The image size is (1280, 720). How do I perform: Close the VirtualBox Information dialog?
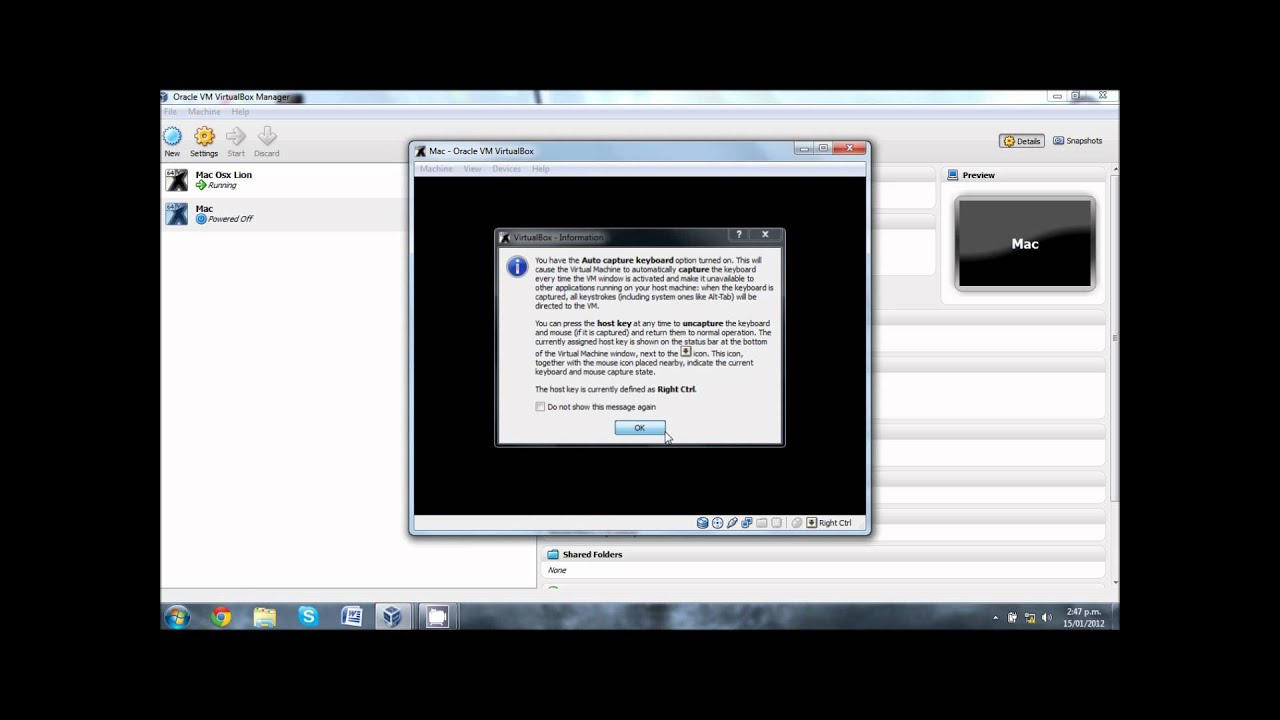click(x=765, y=235)
